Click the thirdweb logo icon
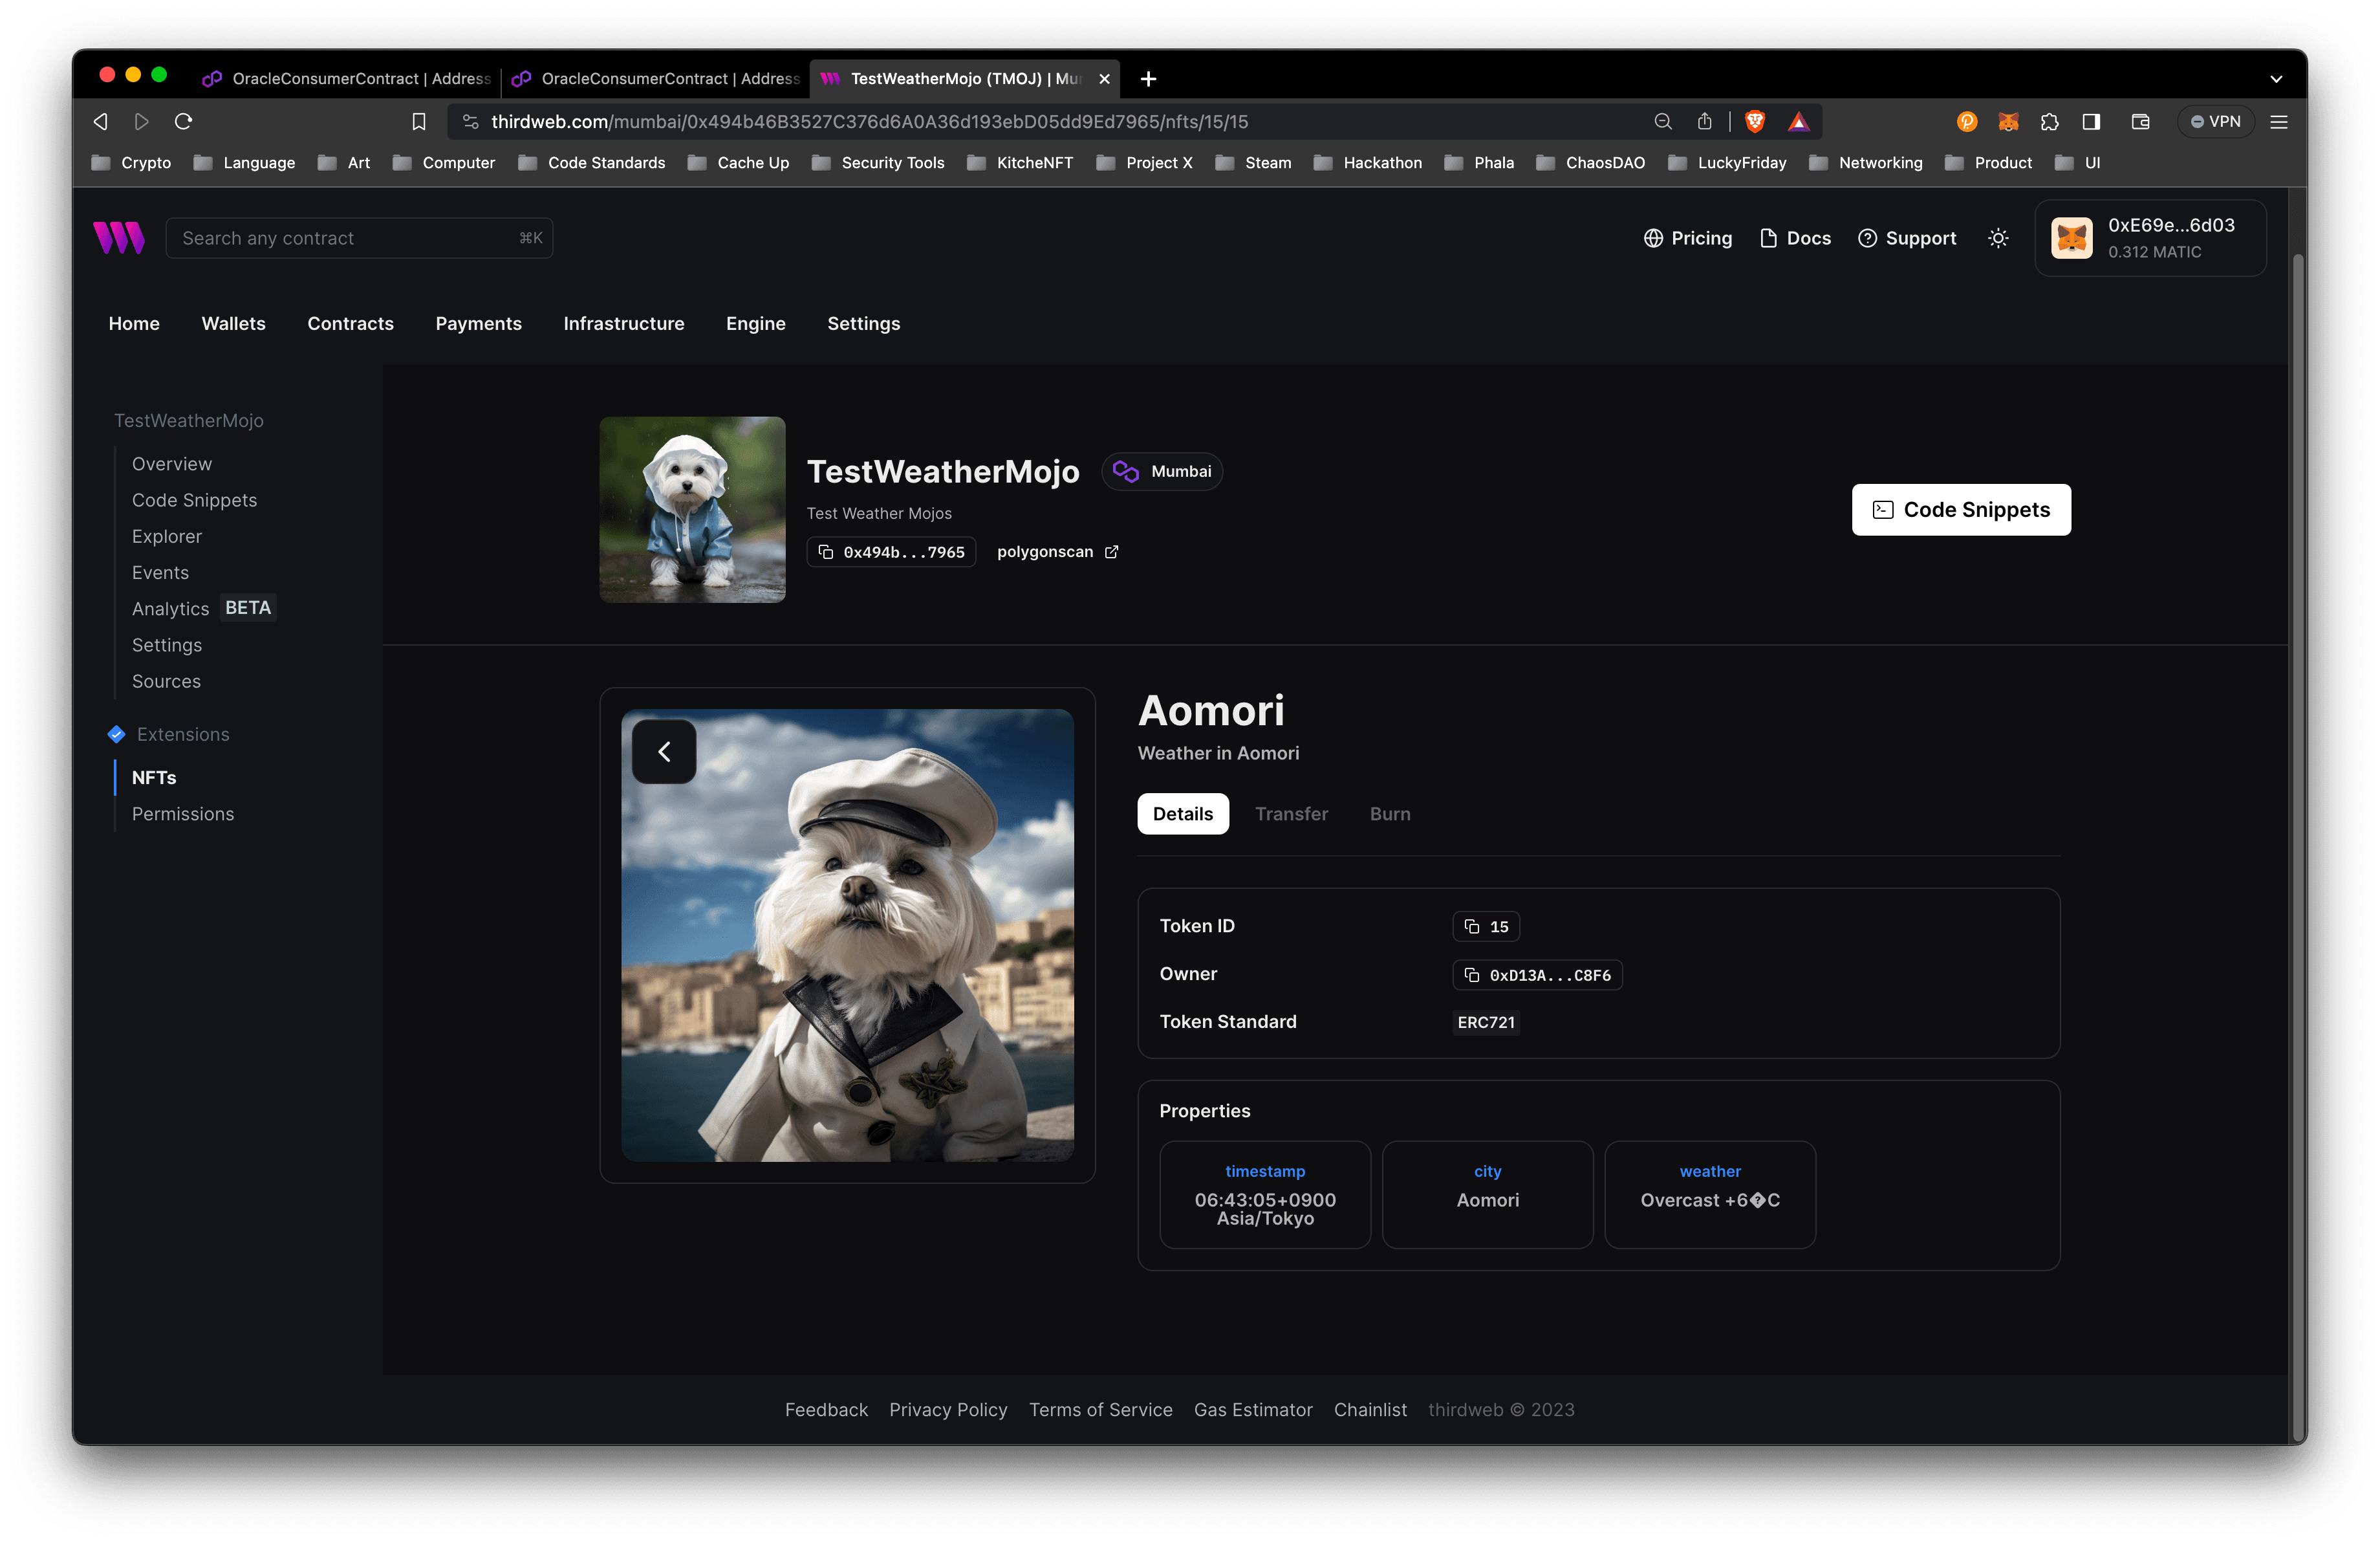The width and height of the screenshot is (2380, 1541). point(119,238)
